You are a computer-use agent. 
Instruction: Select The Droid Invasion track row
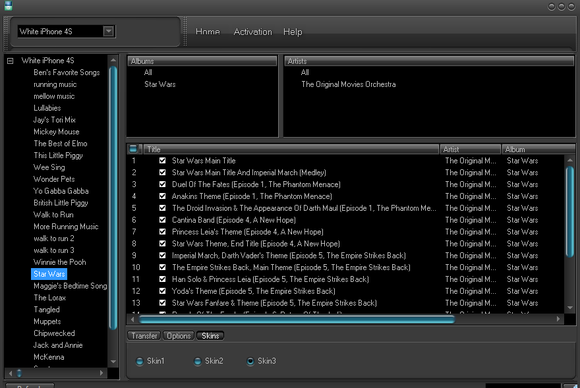pyautogui.click(x=345, y=208)
